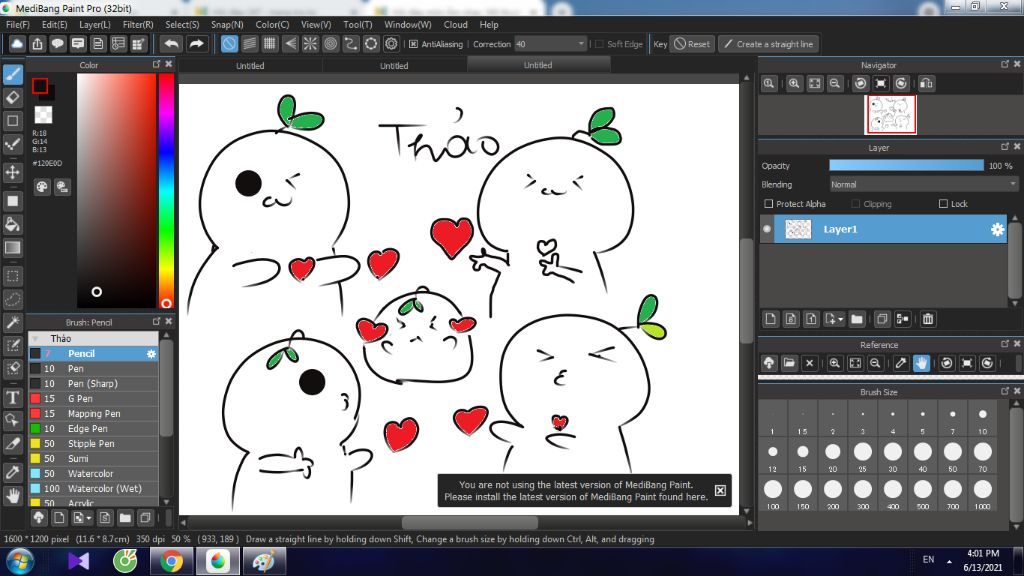Viewport: 1024px width, 576px height.
Task: Open the Snap menu
Action: (x=227, y=24)
